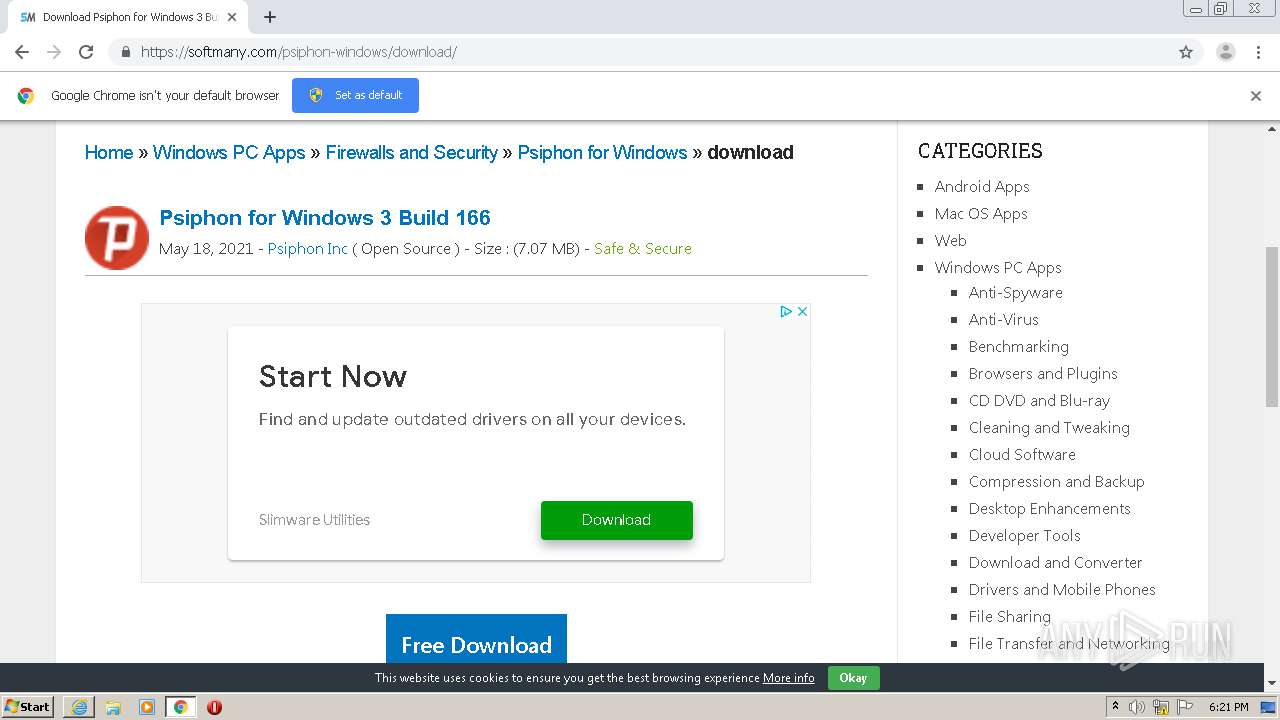Image resolution: width=1280 pixels, height=720 pixels.
Task: Click the red Opera-style taskbar icon
Action: point(214,707)
